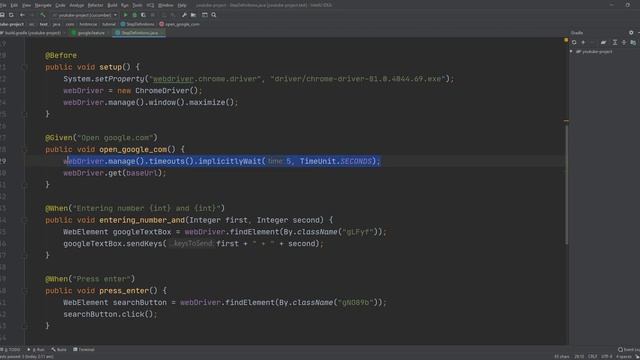Open Settings wrench icon in the toolbar
This screenshot has height=360, width=640.
click(x=184, y=15)
